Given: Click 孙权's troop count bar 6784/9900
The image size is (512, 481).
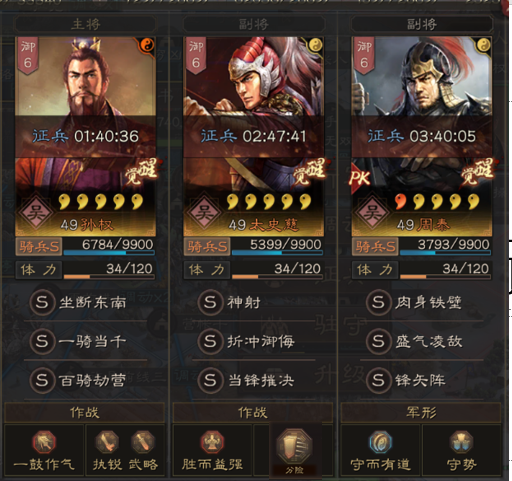Looking at the screenshot, I should [109, 247].
